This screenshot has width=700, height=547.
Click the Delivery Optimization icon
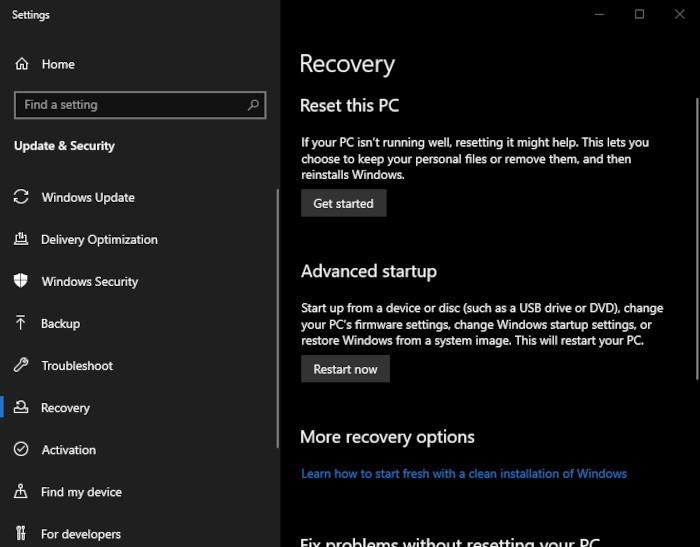tap(21, 239)
